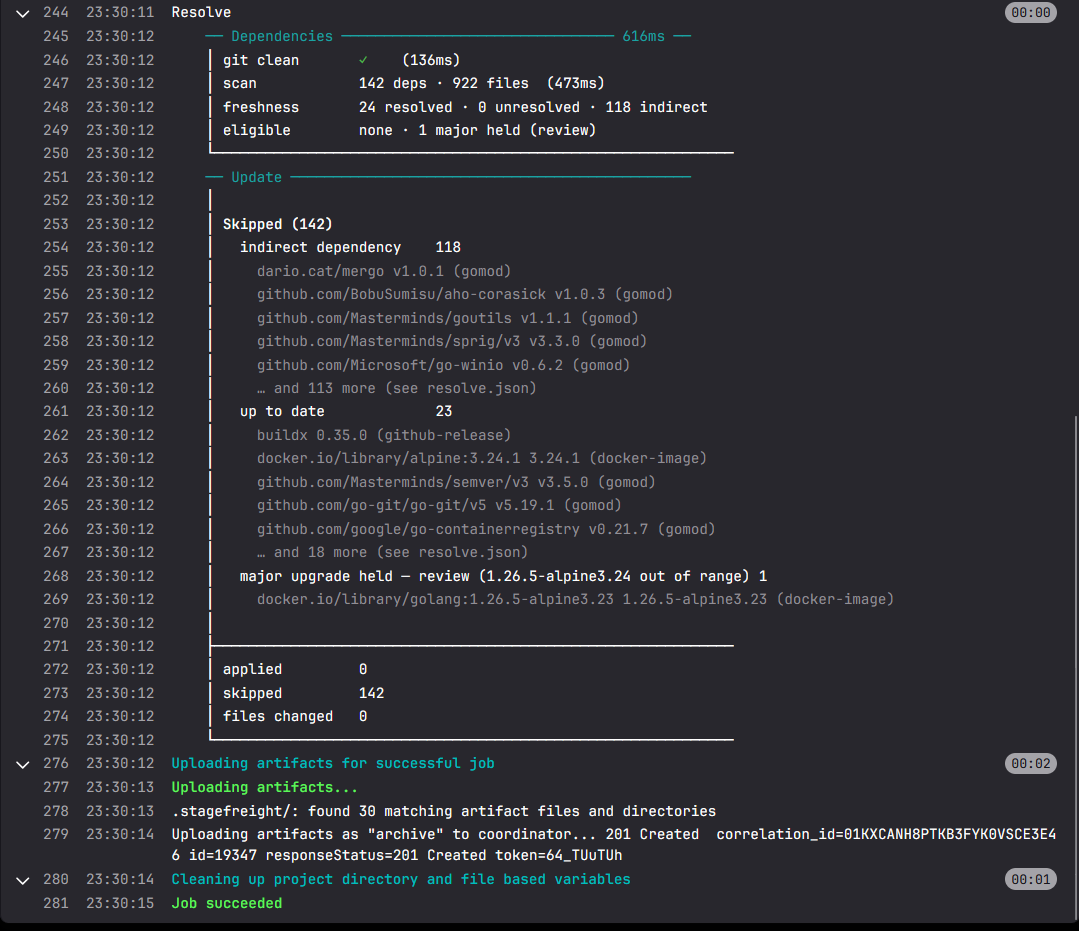Jump to log line number 276

click(x=56, y=763)
